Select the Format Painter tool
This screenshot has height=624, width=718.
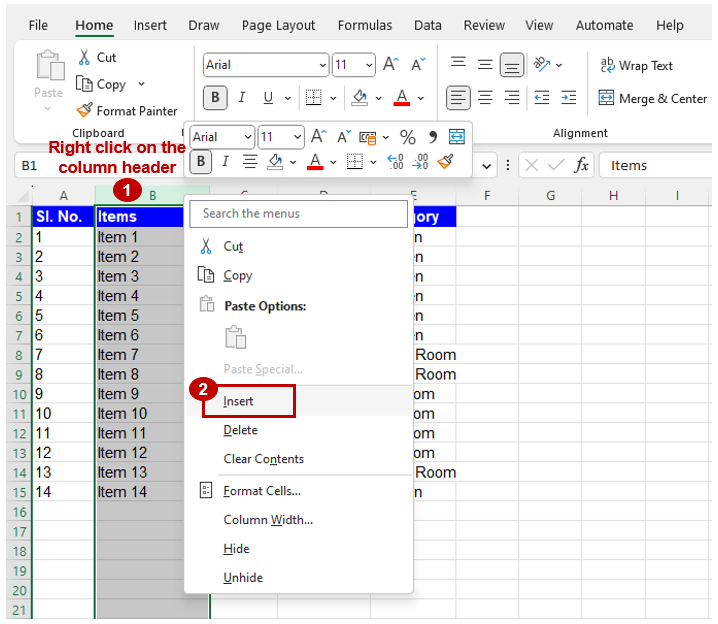[127, 111]
